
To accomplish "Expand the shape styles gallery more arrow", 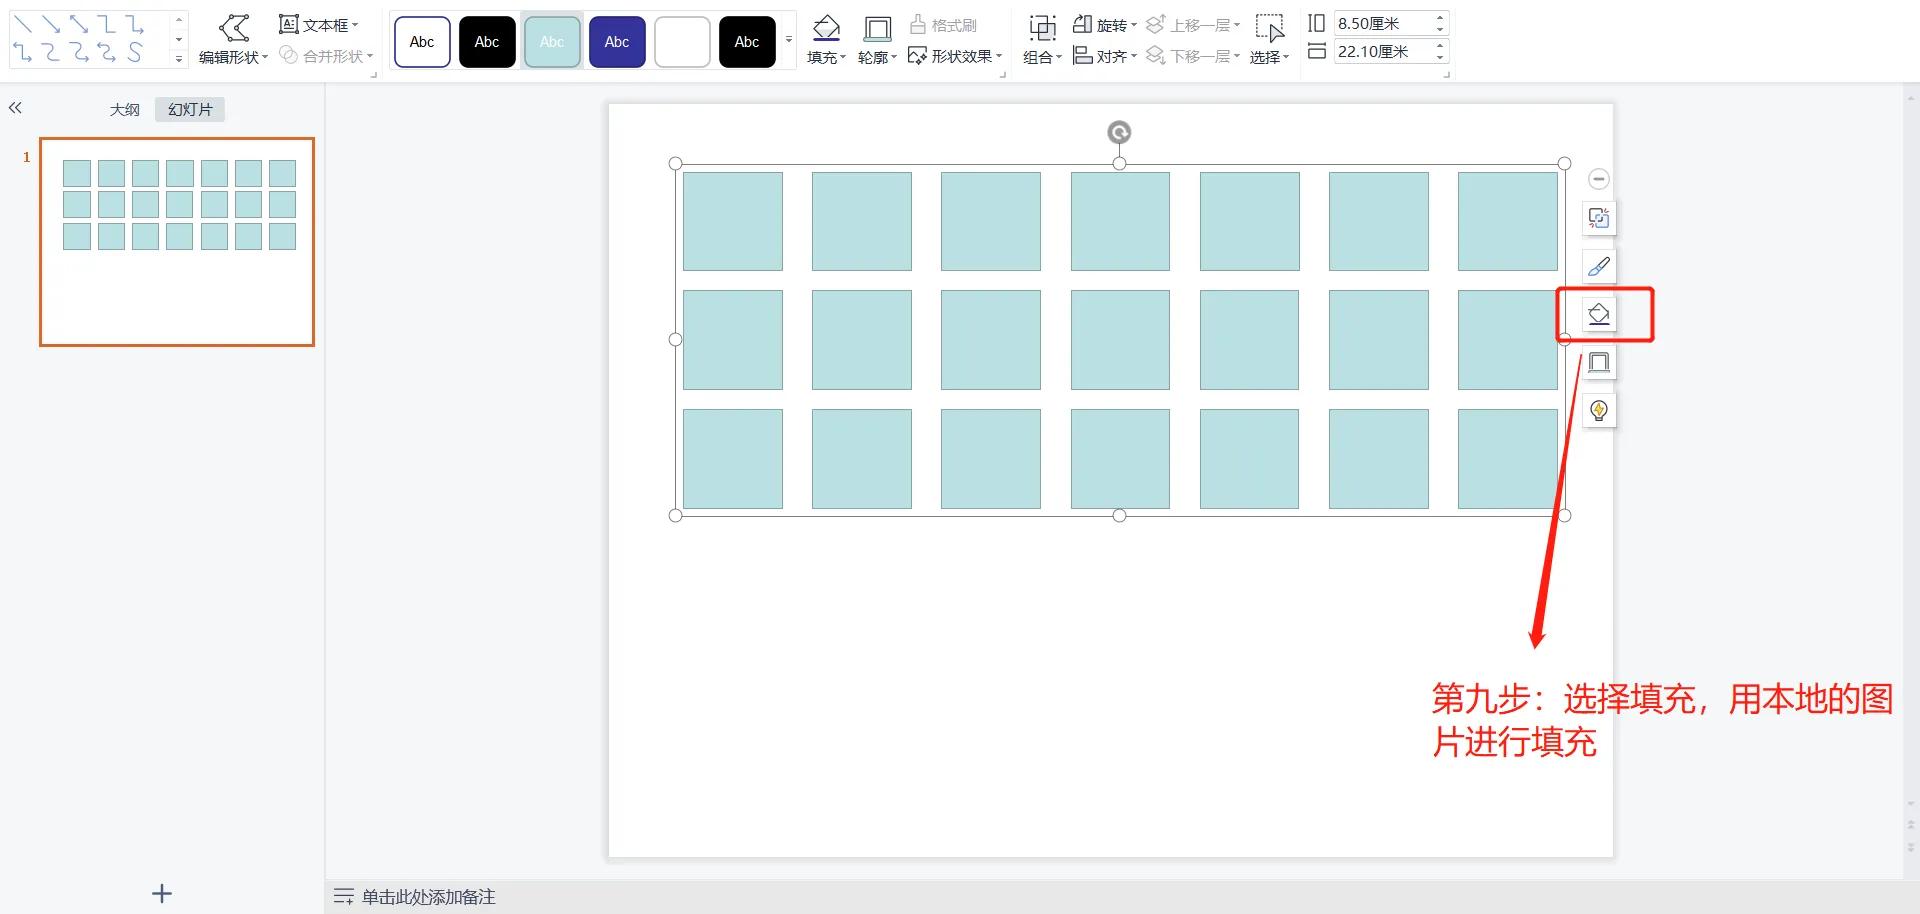I will pyautogui.click(x=789, y=41).
